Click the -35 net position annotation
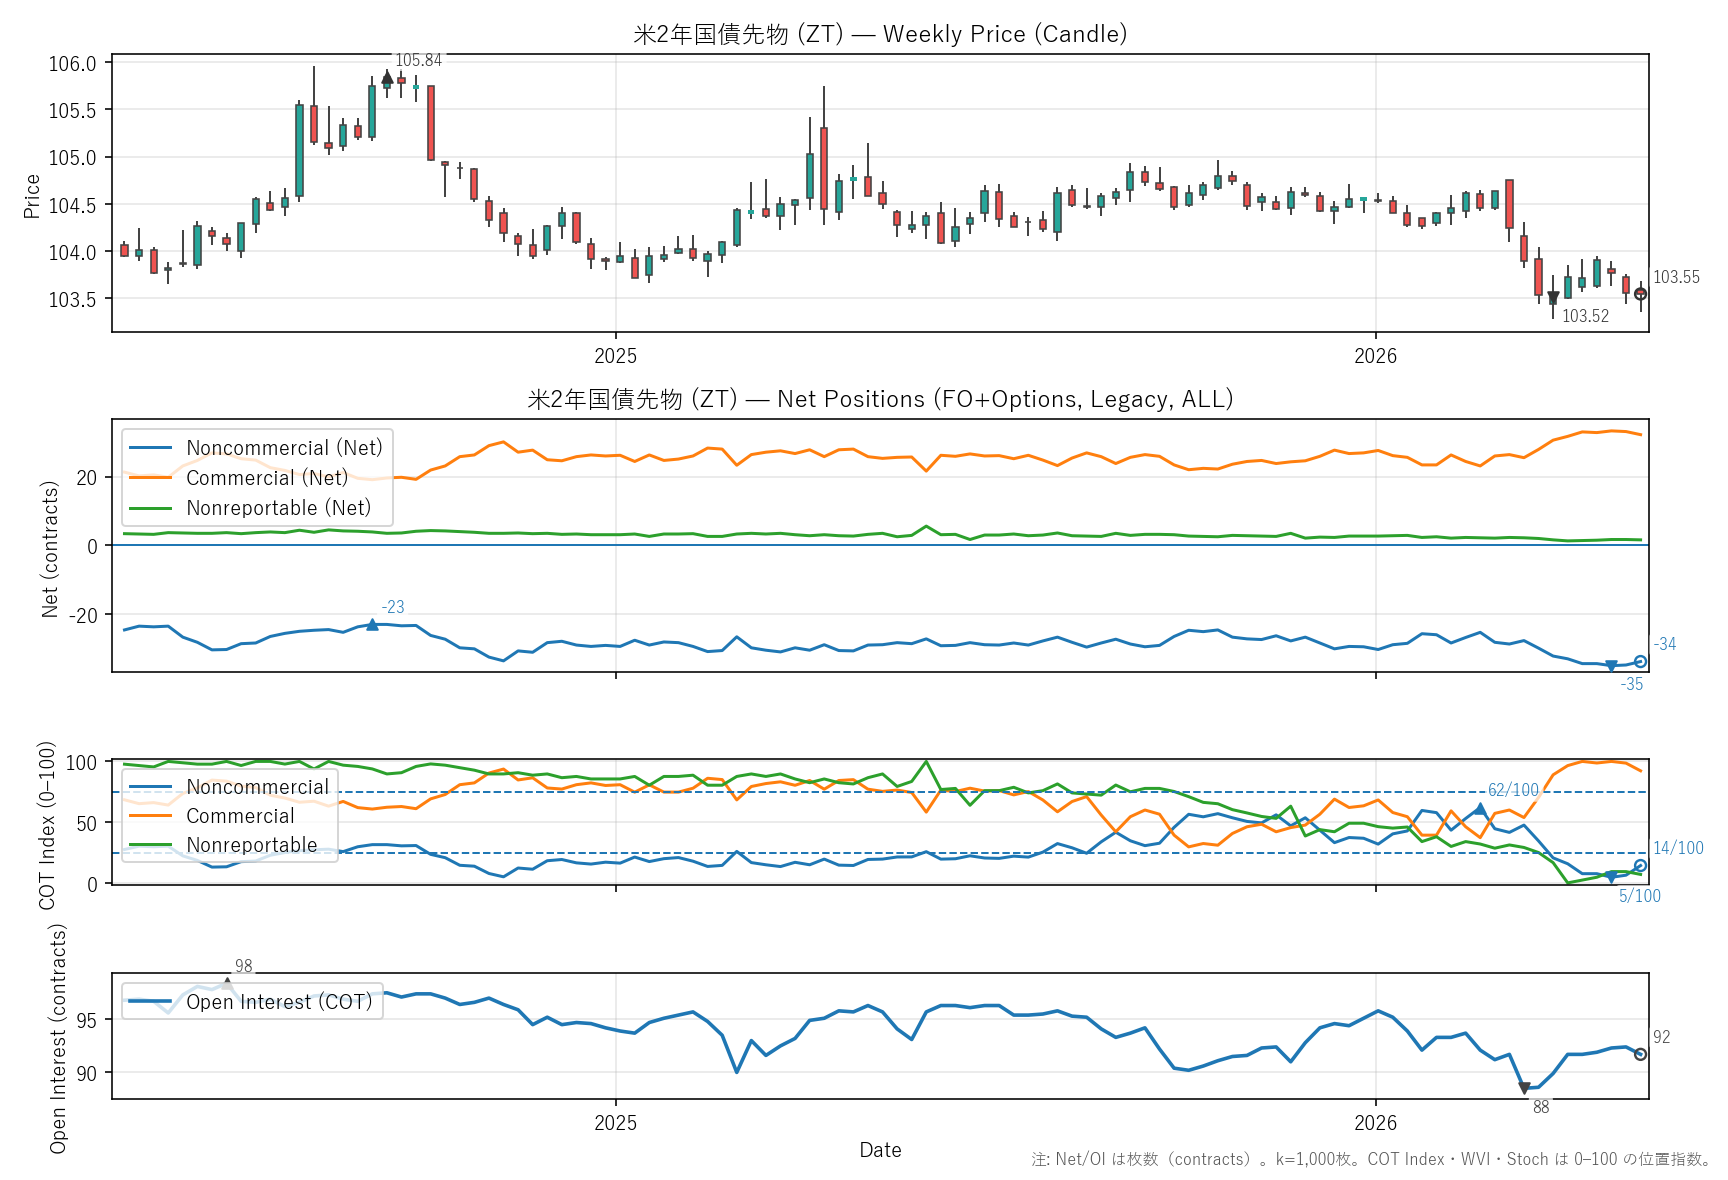This screenshot has width=1728, height=1180. [x=1632, y=685]
